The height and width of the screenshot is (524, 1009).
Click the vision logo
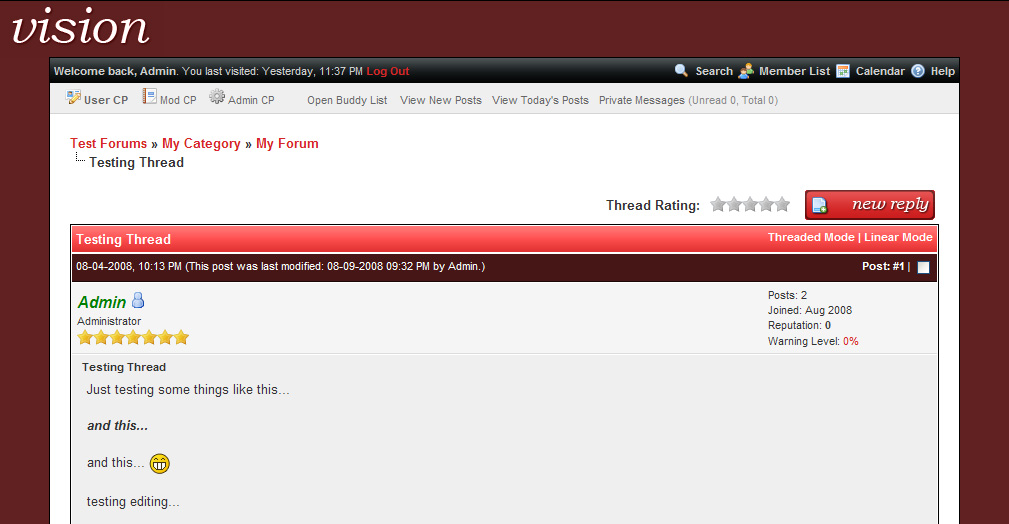point(80,27)
